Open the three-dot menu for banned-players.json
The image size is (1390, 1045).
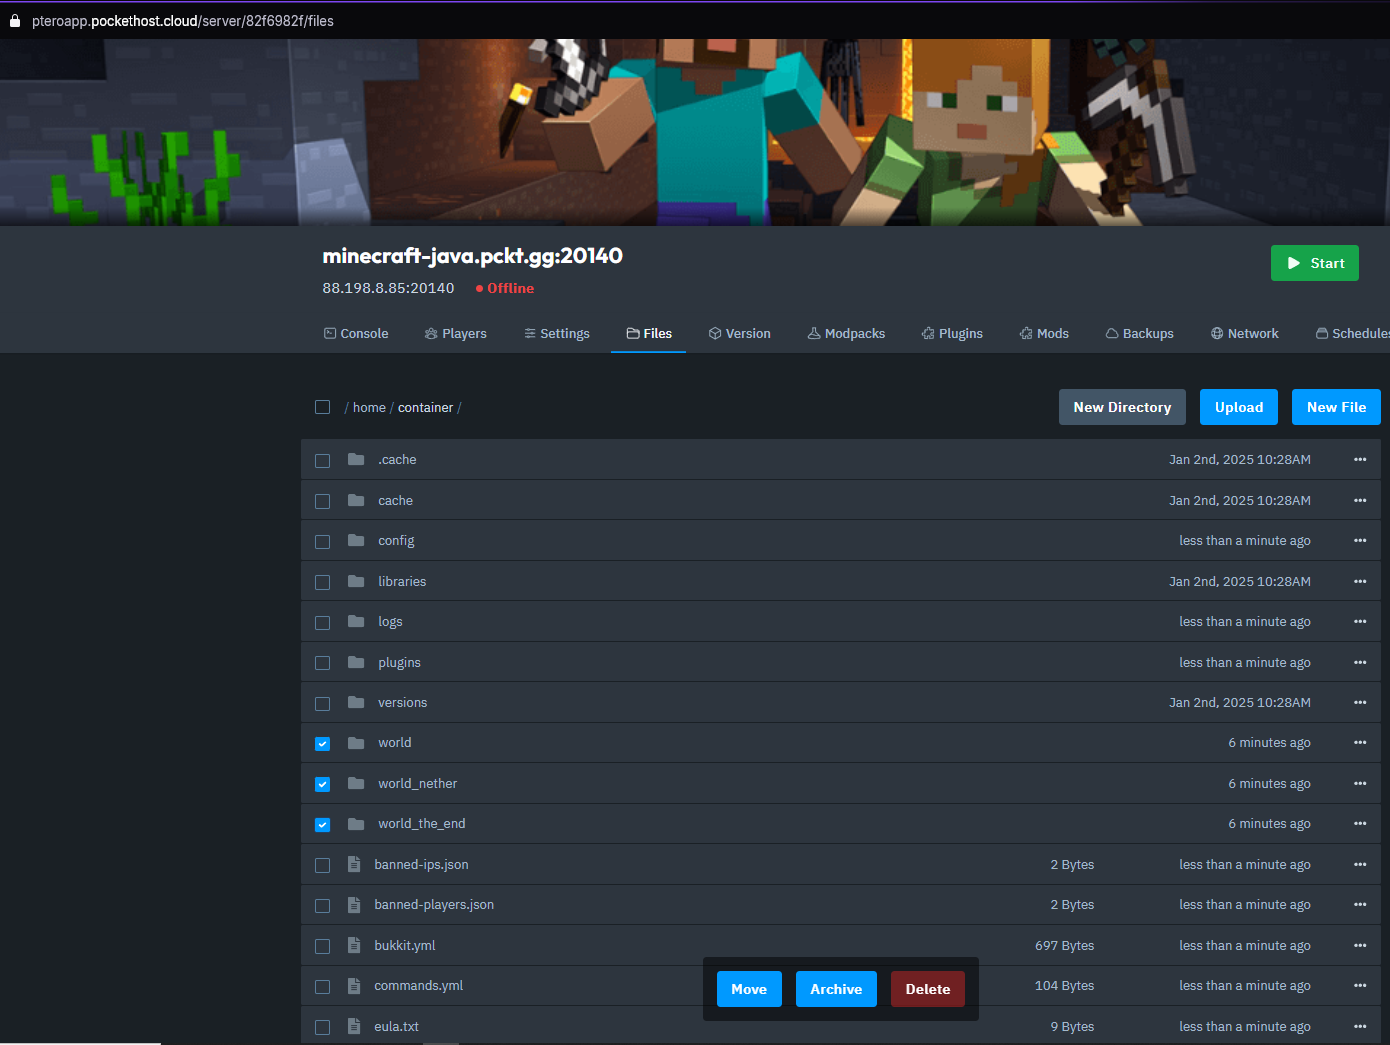(1360, 905)
